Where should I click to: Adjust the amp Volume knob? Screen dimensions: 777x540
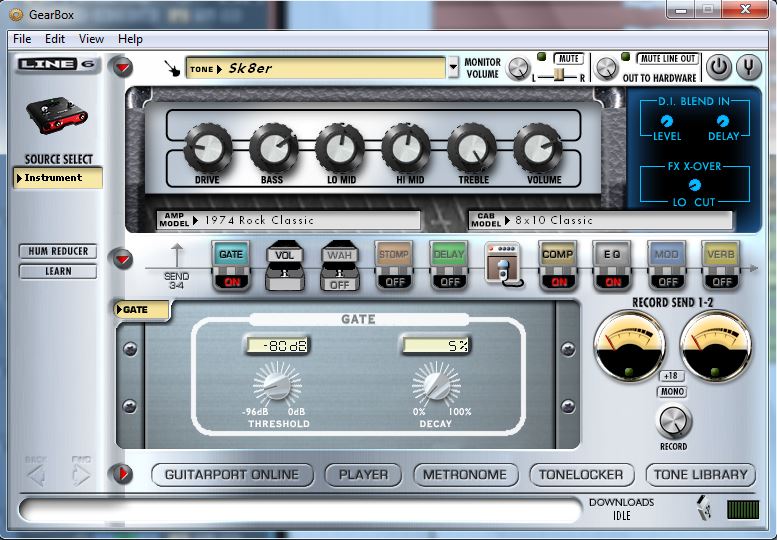(x=538, y=148)
